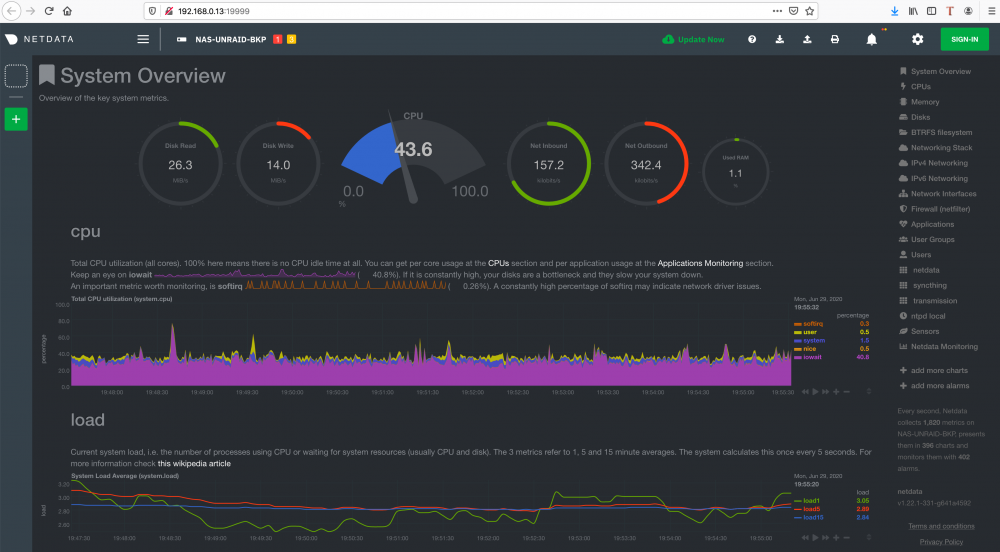
Task: Click the Save to Pocket icon
Action: coord(793,11)
